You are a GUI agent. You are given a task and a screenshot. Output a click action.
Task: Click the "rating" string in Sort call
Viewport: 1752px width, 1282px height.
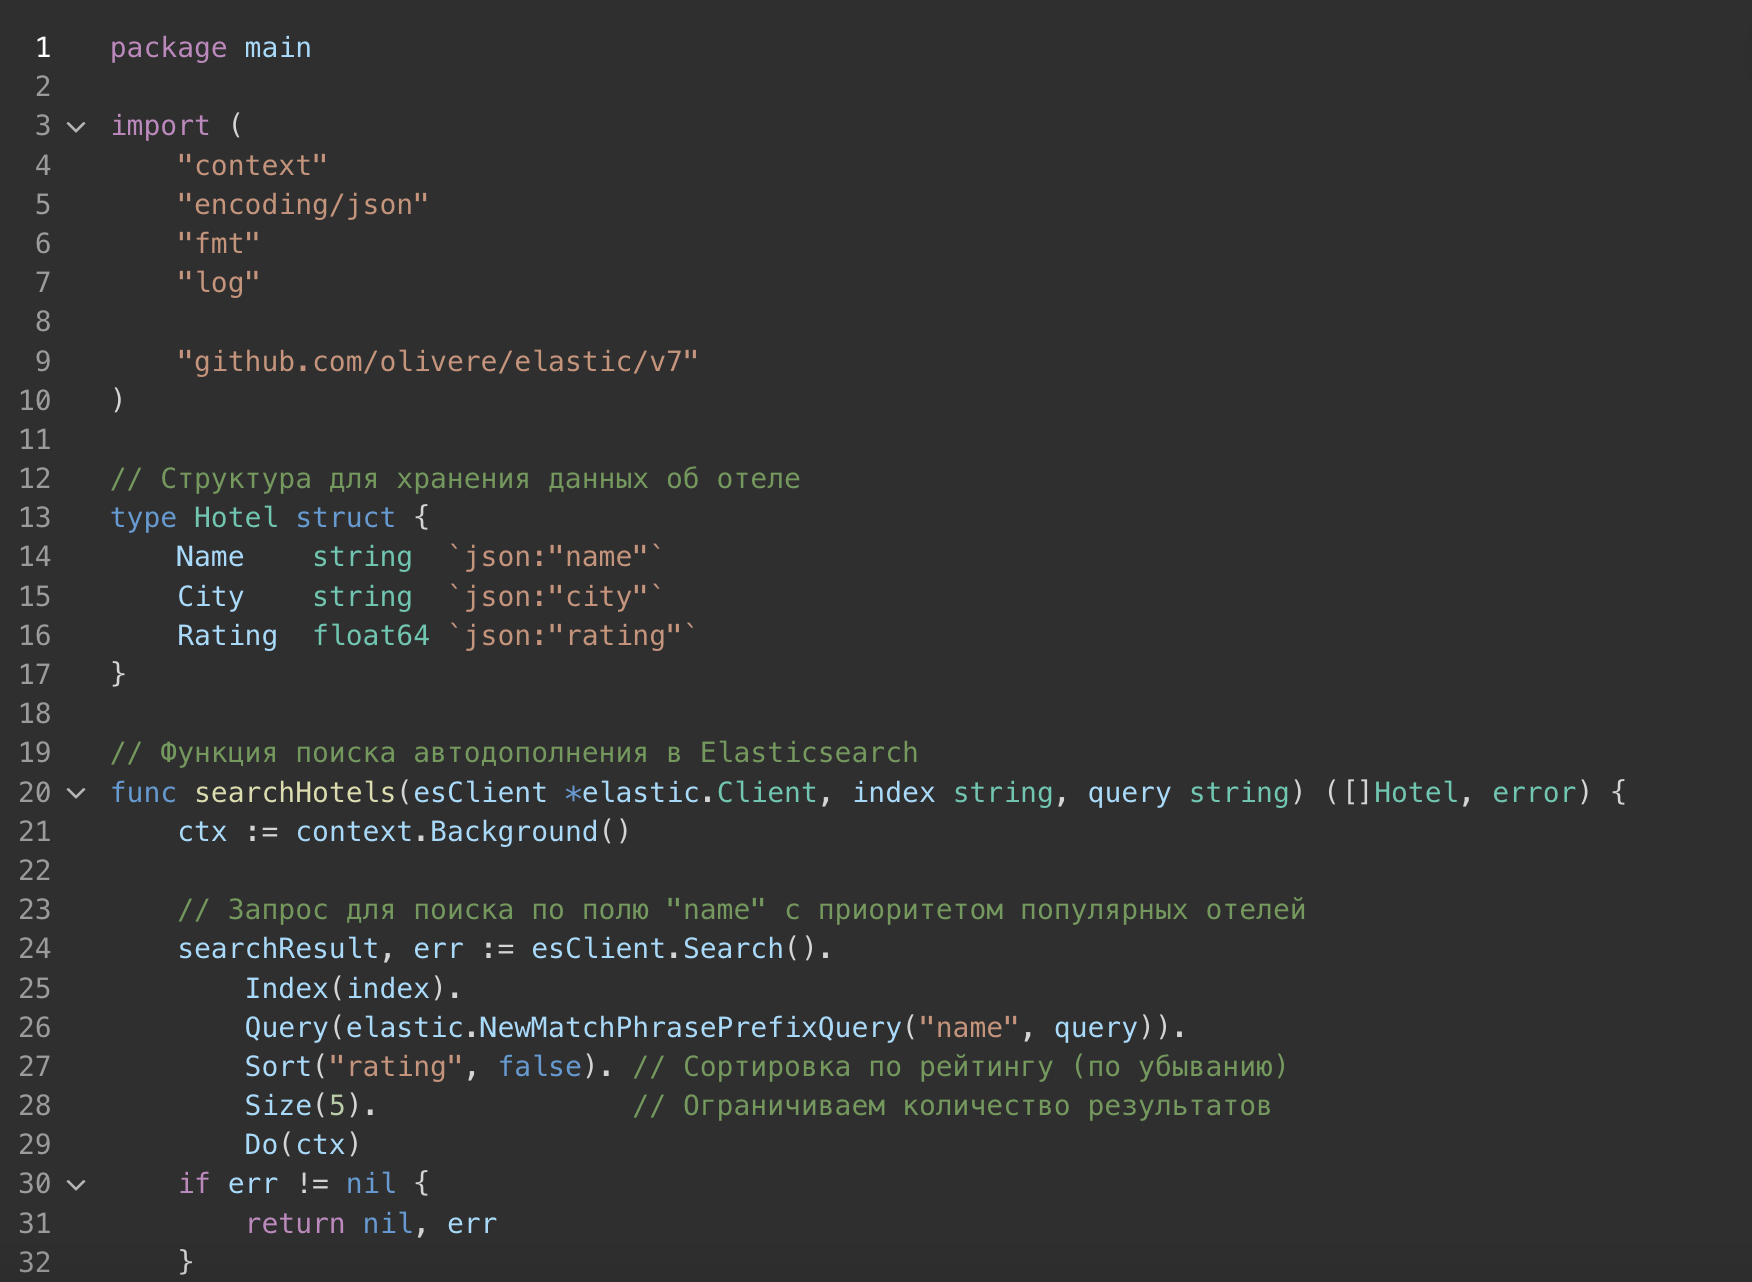[x=395, y=1067]
